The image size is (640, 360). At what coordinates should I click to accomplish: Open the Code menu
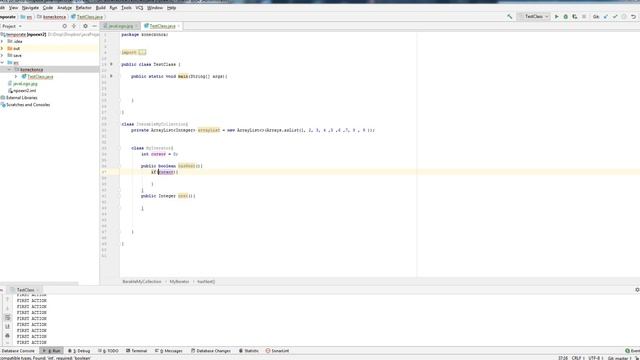pyautogui.click(x=48, y=8)
